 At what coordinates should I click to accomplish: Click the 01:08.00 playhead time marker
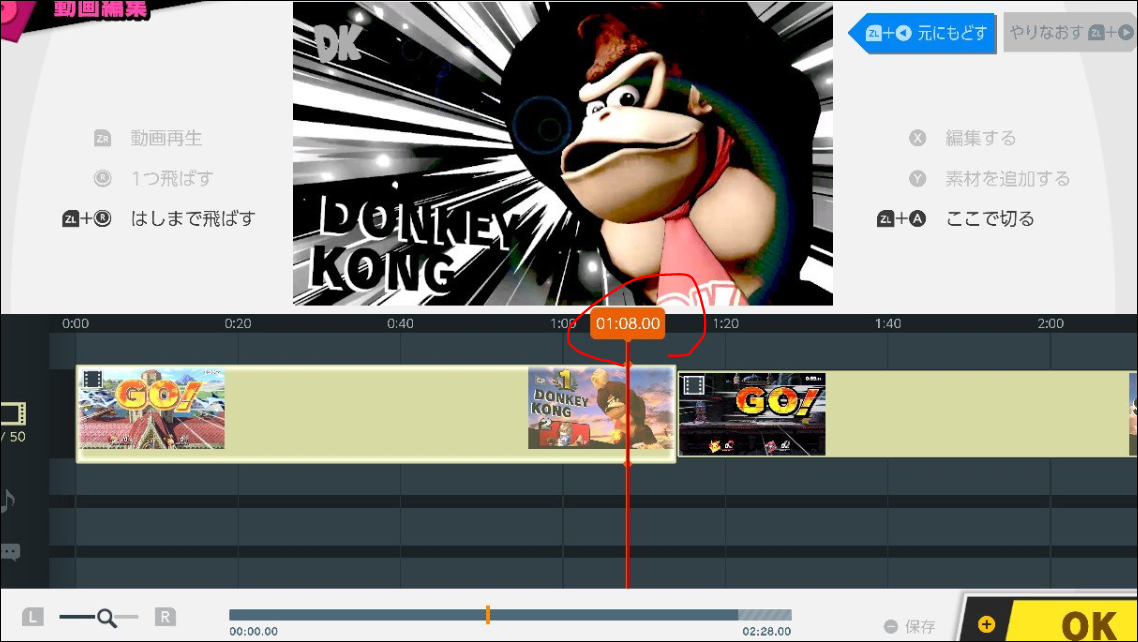click(628, 324)
